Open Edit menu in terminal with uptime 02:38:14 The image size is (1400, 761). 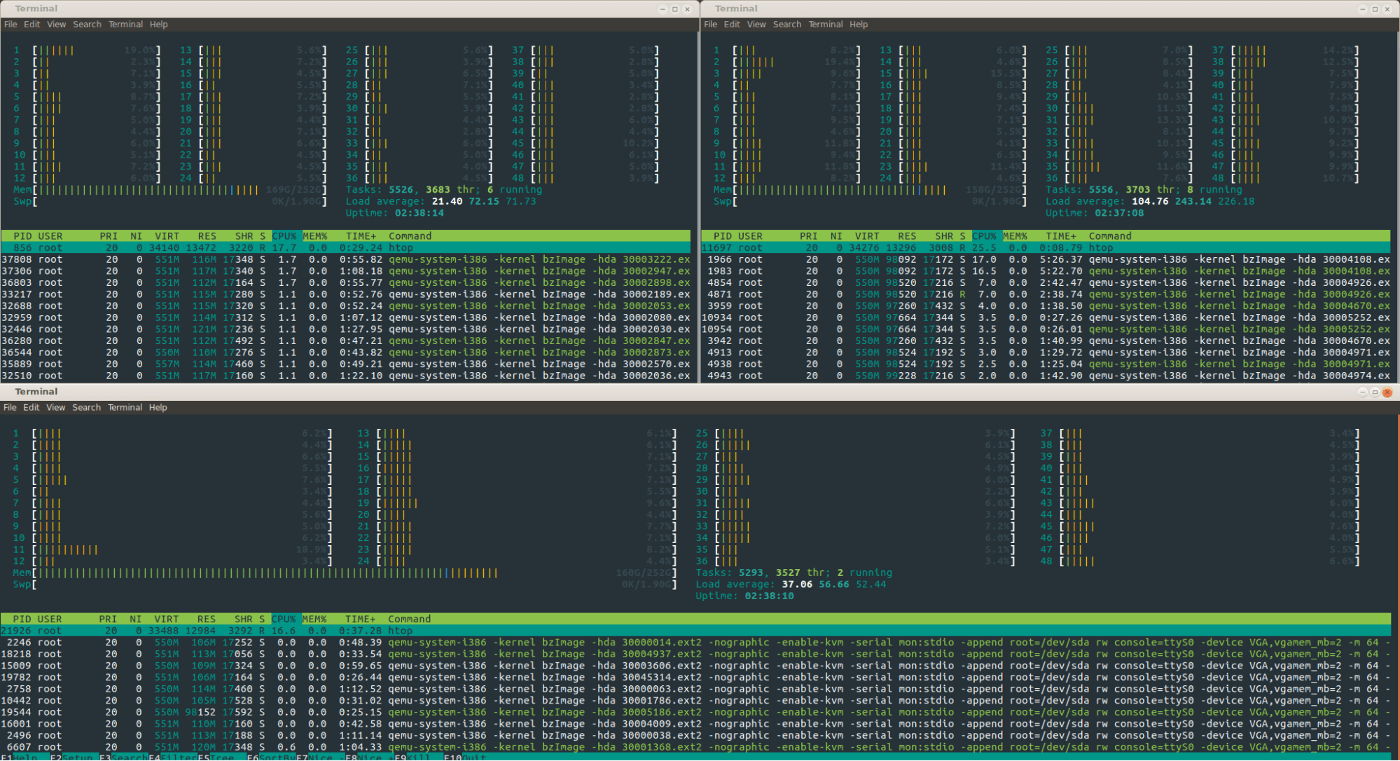[32, 24]
